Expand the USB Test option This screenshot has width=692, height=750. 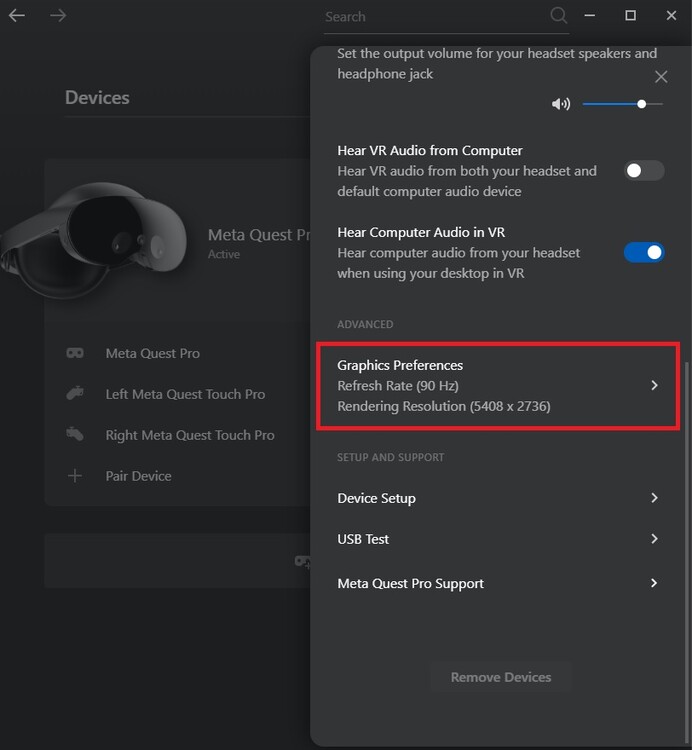(x=654, y=539)
